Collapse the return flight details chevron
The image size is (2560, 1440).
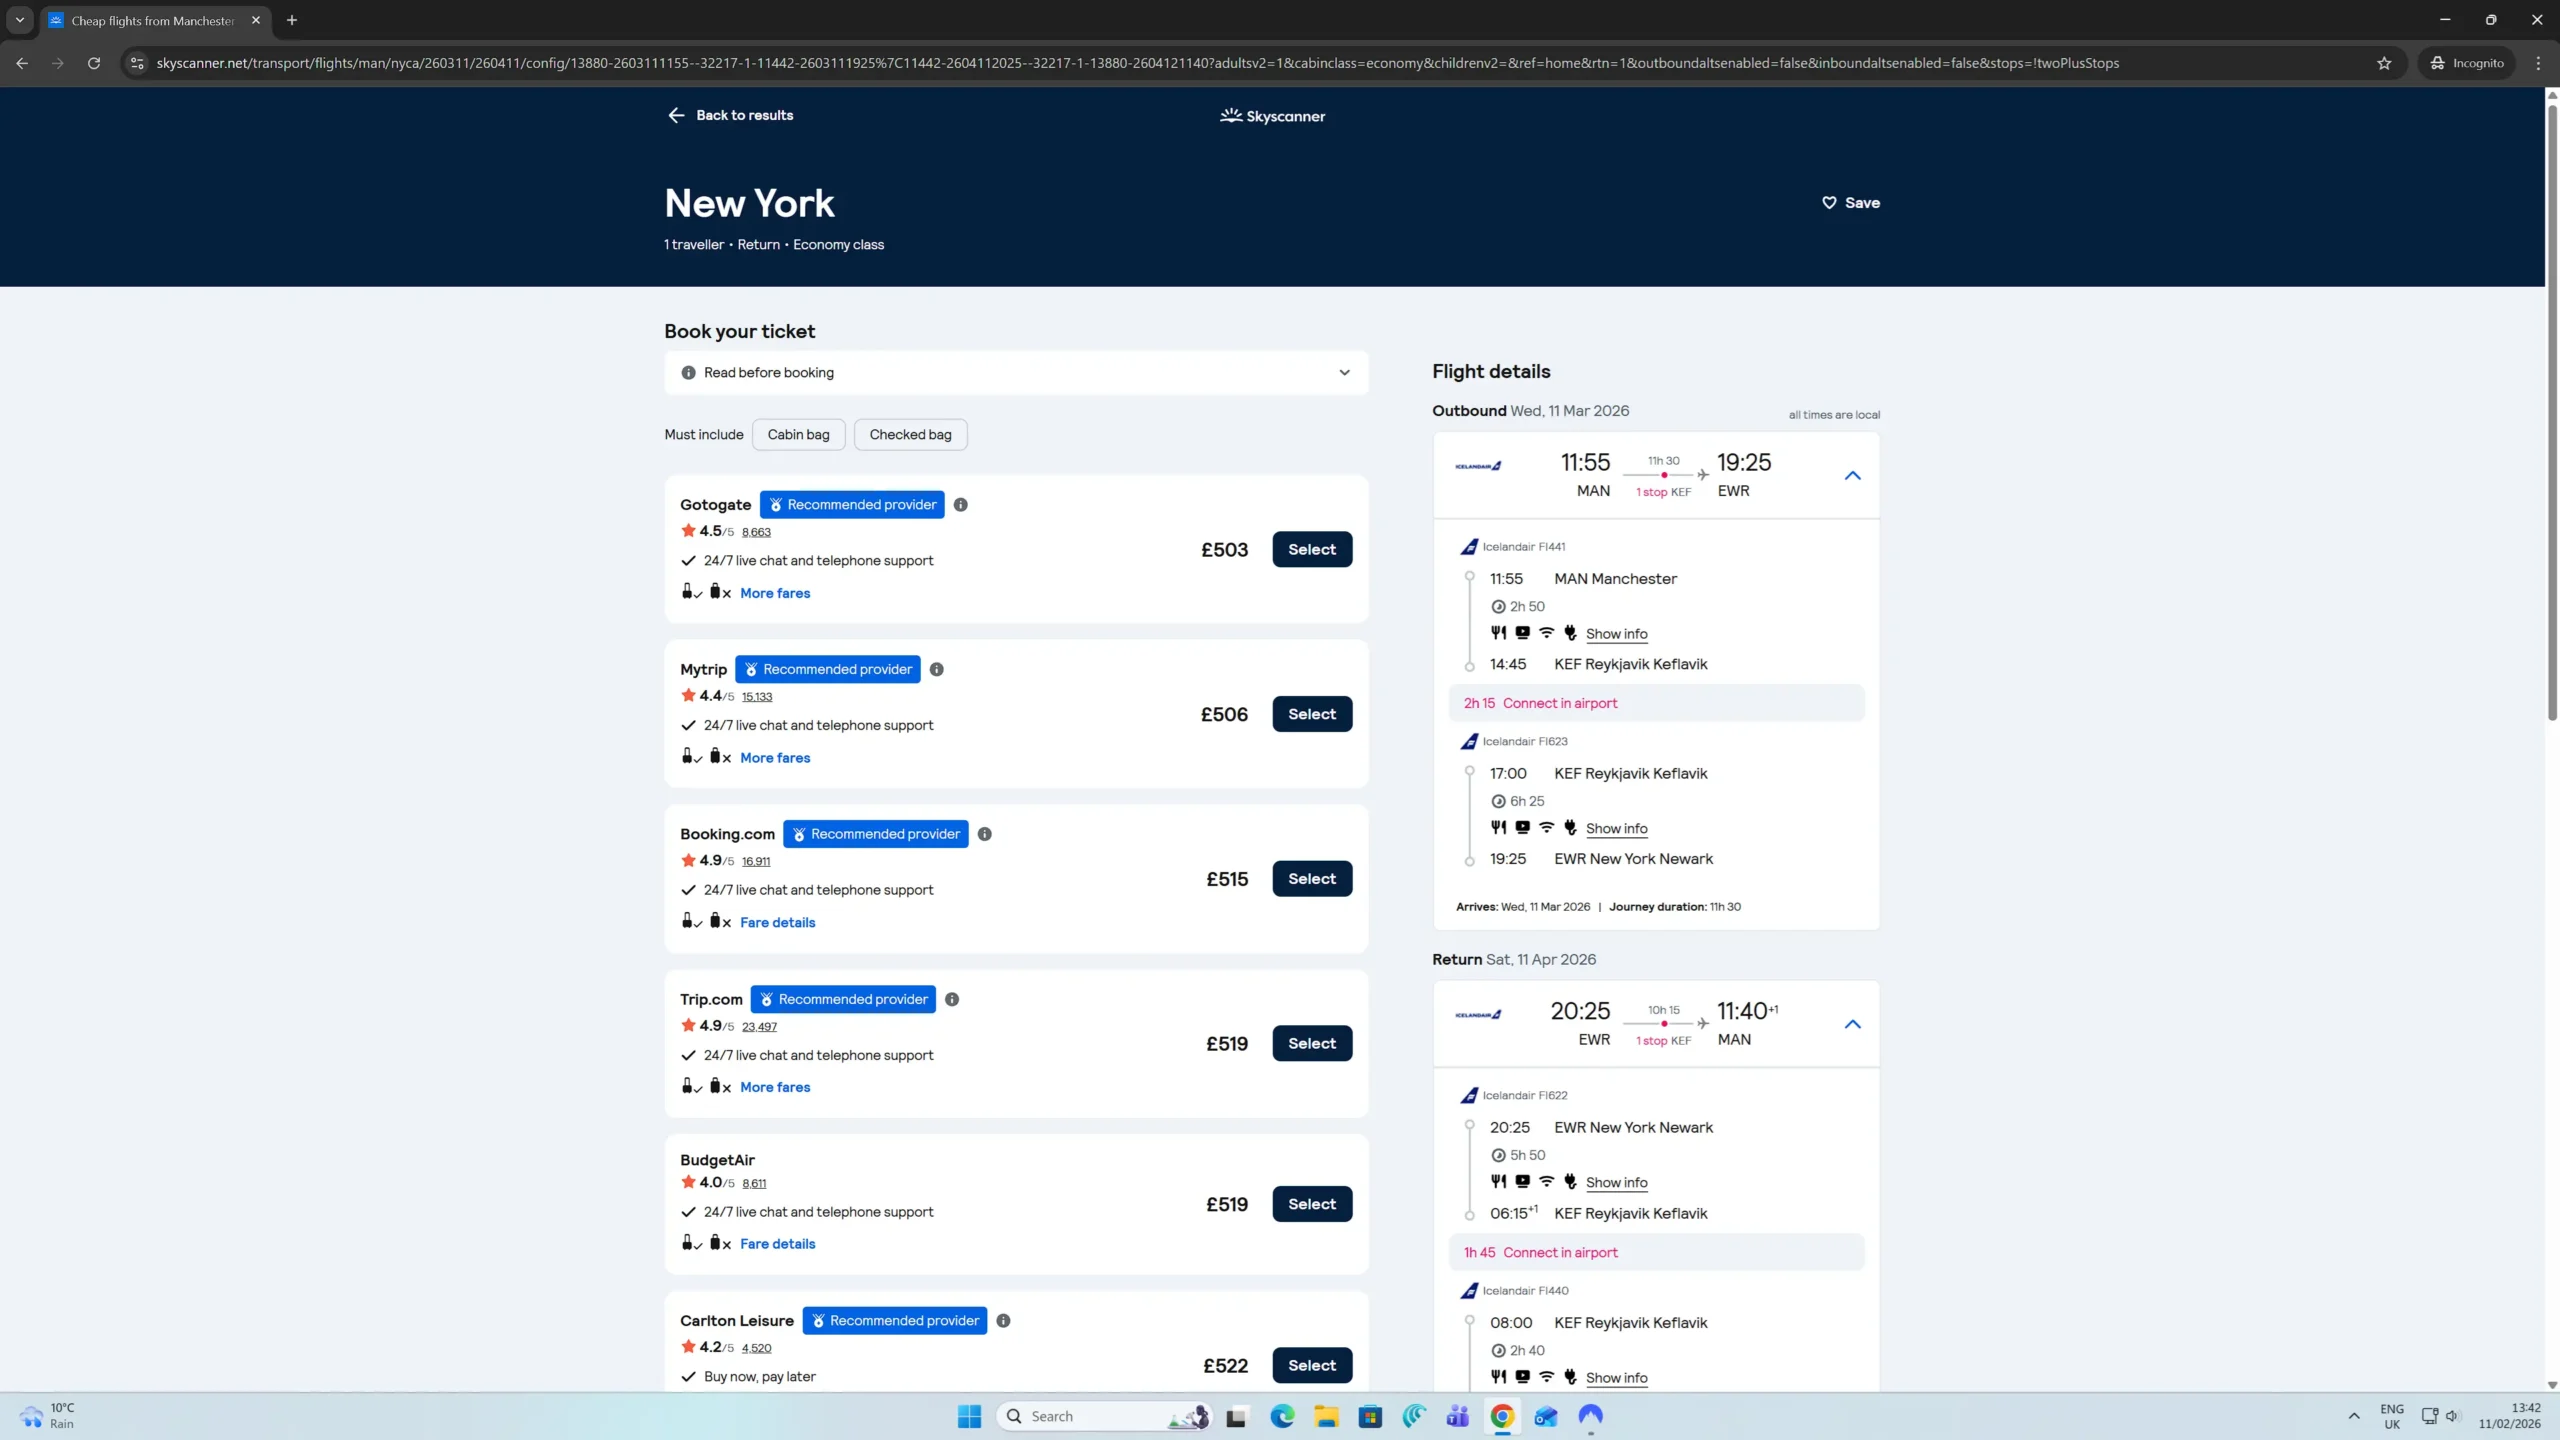(x=1852, y=1025)
